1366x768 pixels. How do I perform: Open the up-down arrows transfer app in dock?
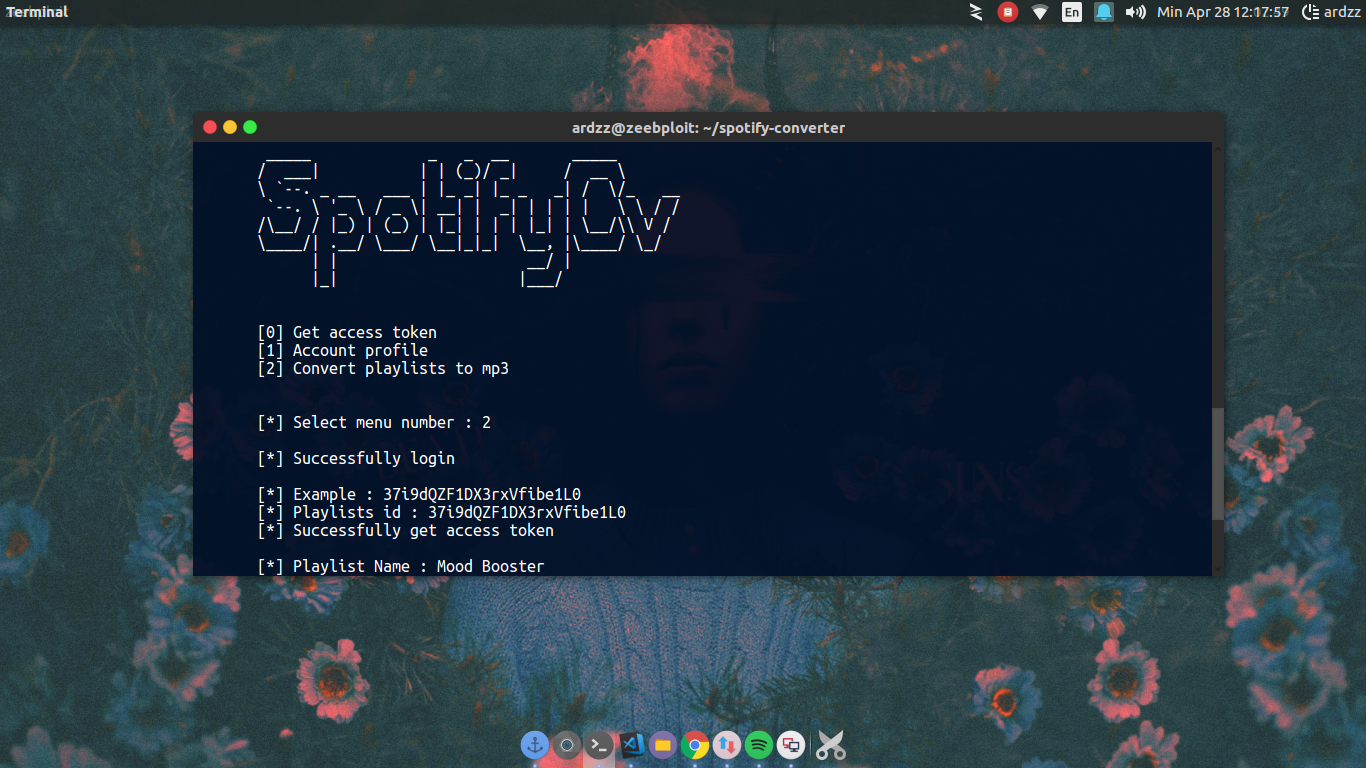pyautogui.click(x=727, y=745)
